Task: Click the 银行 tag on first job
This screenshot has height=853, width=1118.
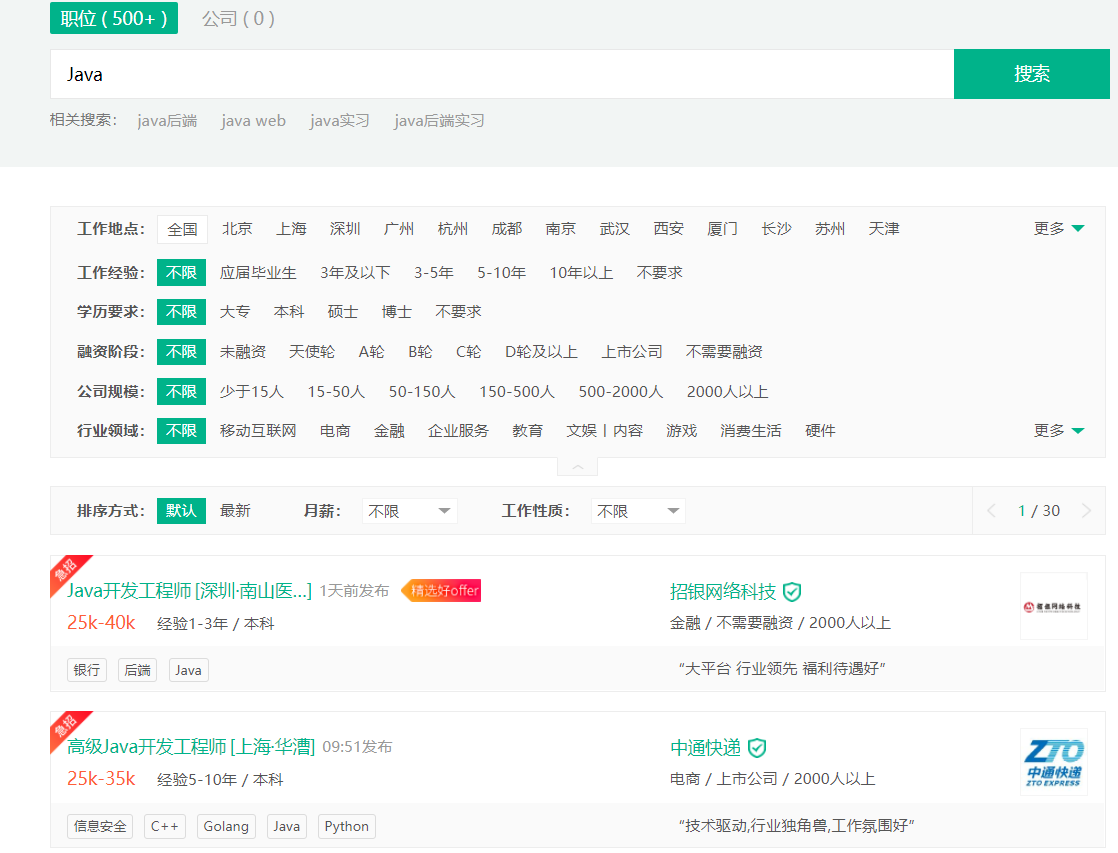Action: click(87, 670)
